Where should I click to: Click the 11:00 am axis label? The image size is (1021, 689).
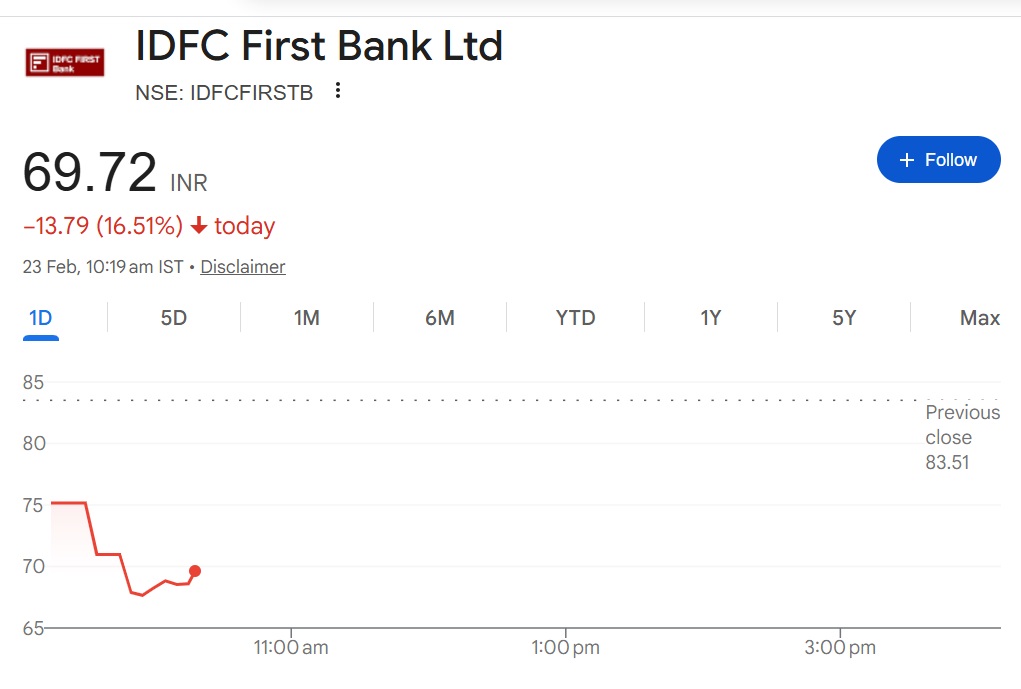tap(291, 648)
